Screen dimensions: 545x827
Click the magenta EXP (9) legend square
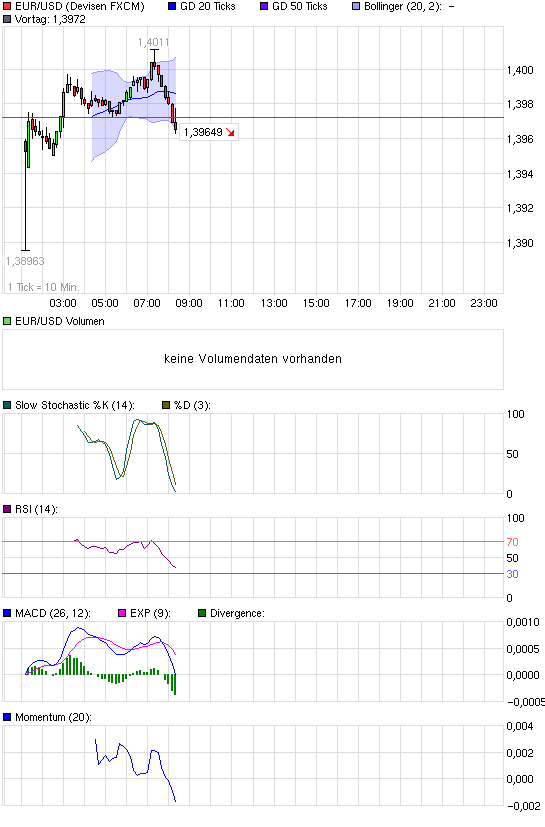pyautogui.click(x=122, y=613)
